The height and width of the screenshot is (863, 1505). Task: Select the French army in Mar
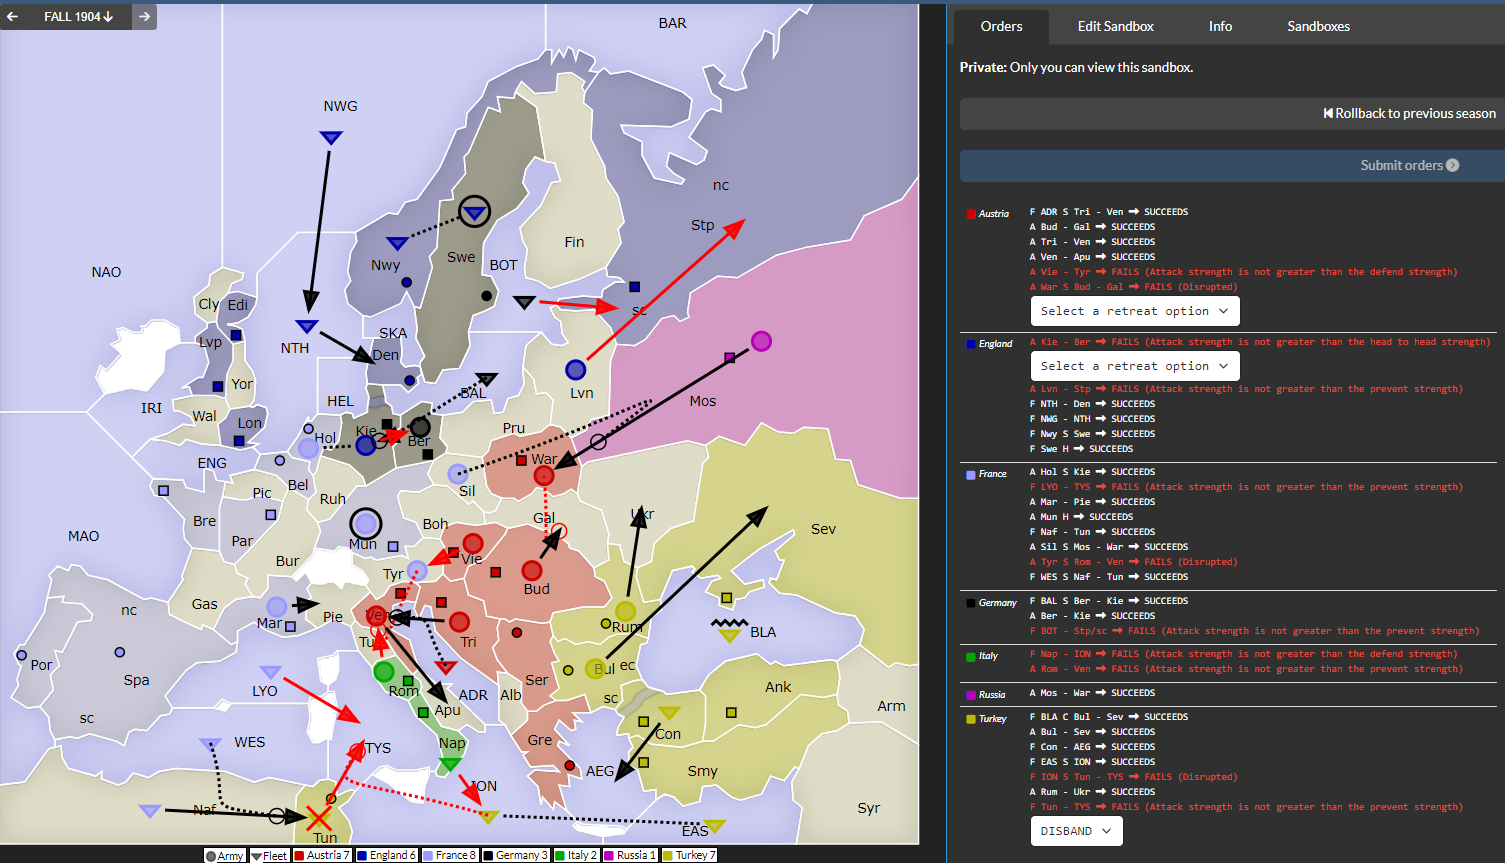click(276, 606)
